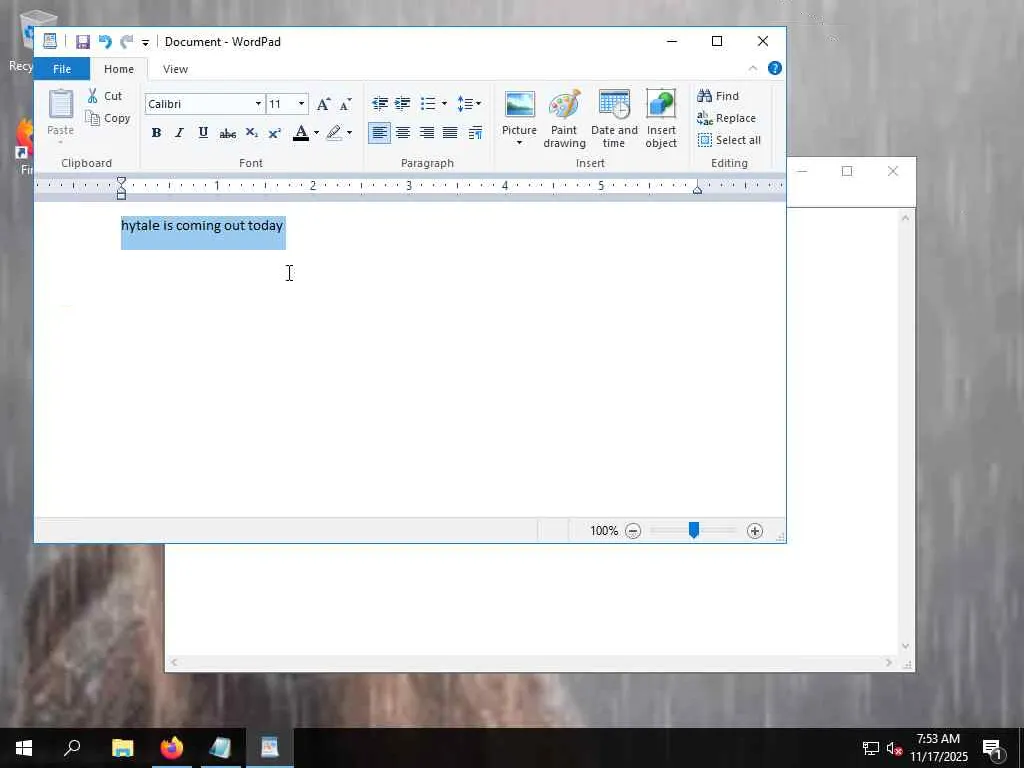Zoom out with the minus button
This screenshot has height=768, width=1024.
pyautogui.click(x=633, y=531)
